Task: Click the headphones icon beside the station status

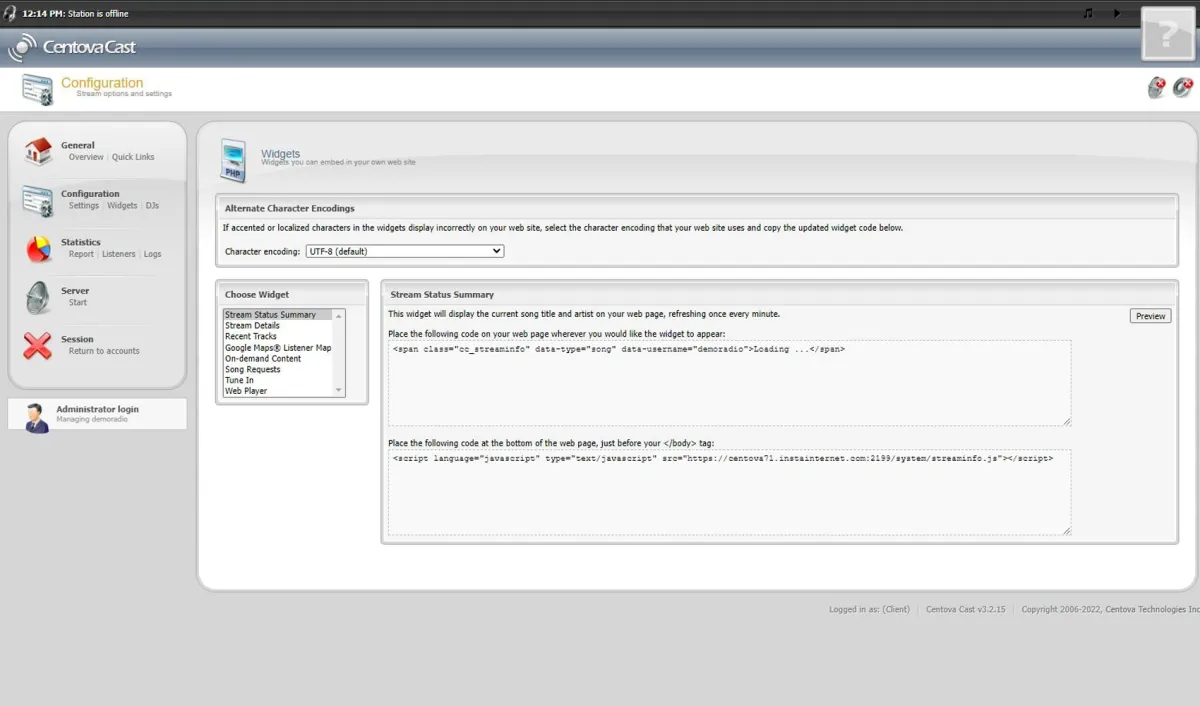Action: 10,13
